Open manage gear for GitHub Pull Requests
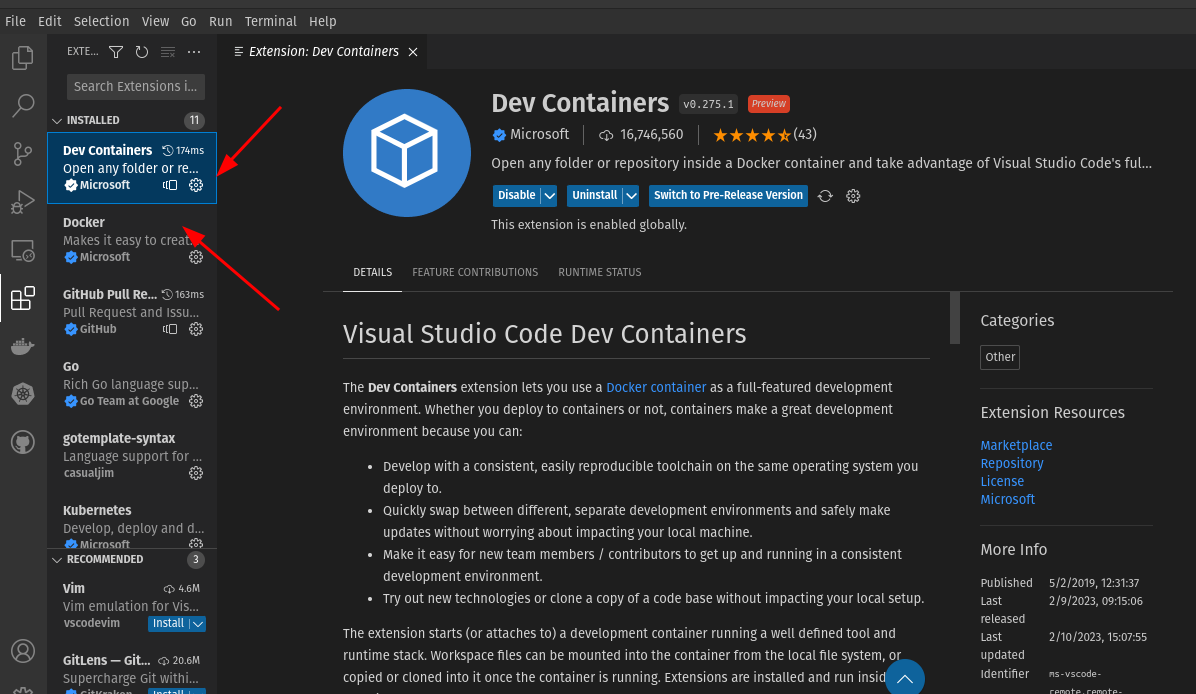Image resolution: width=1196 pixels, height=694 pixels. (x=196, y=329)
